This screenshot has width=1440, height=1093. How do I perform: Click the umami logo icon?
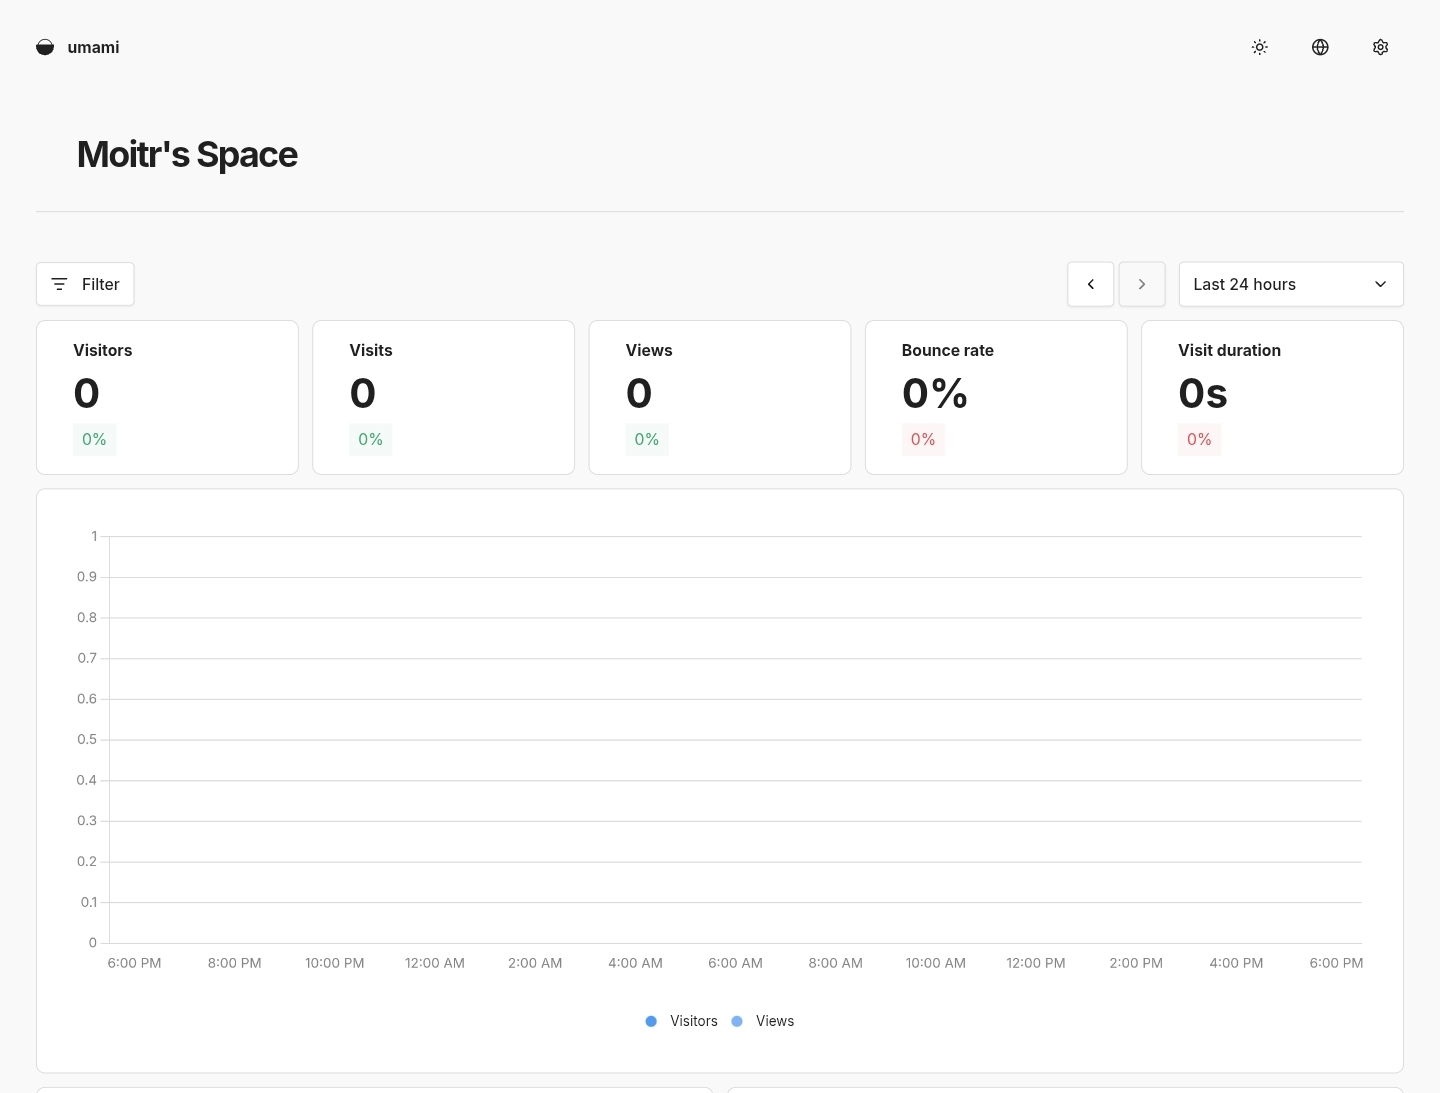(x=45, y=47)
